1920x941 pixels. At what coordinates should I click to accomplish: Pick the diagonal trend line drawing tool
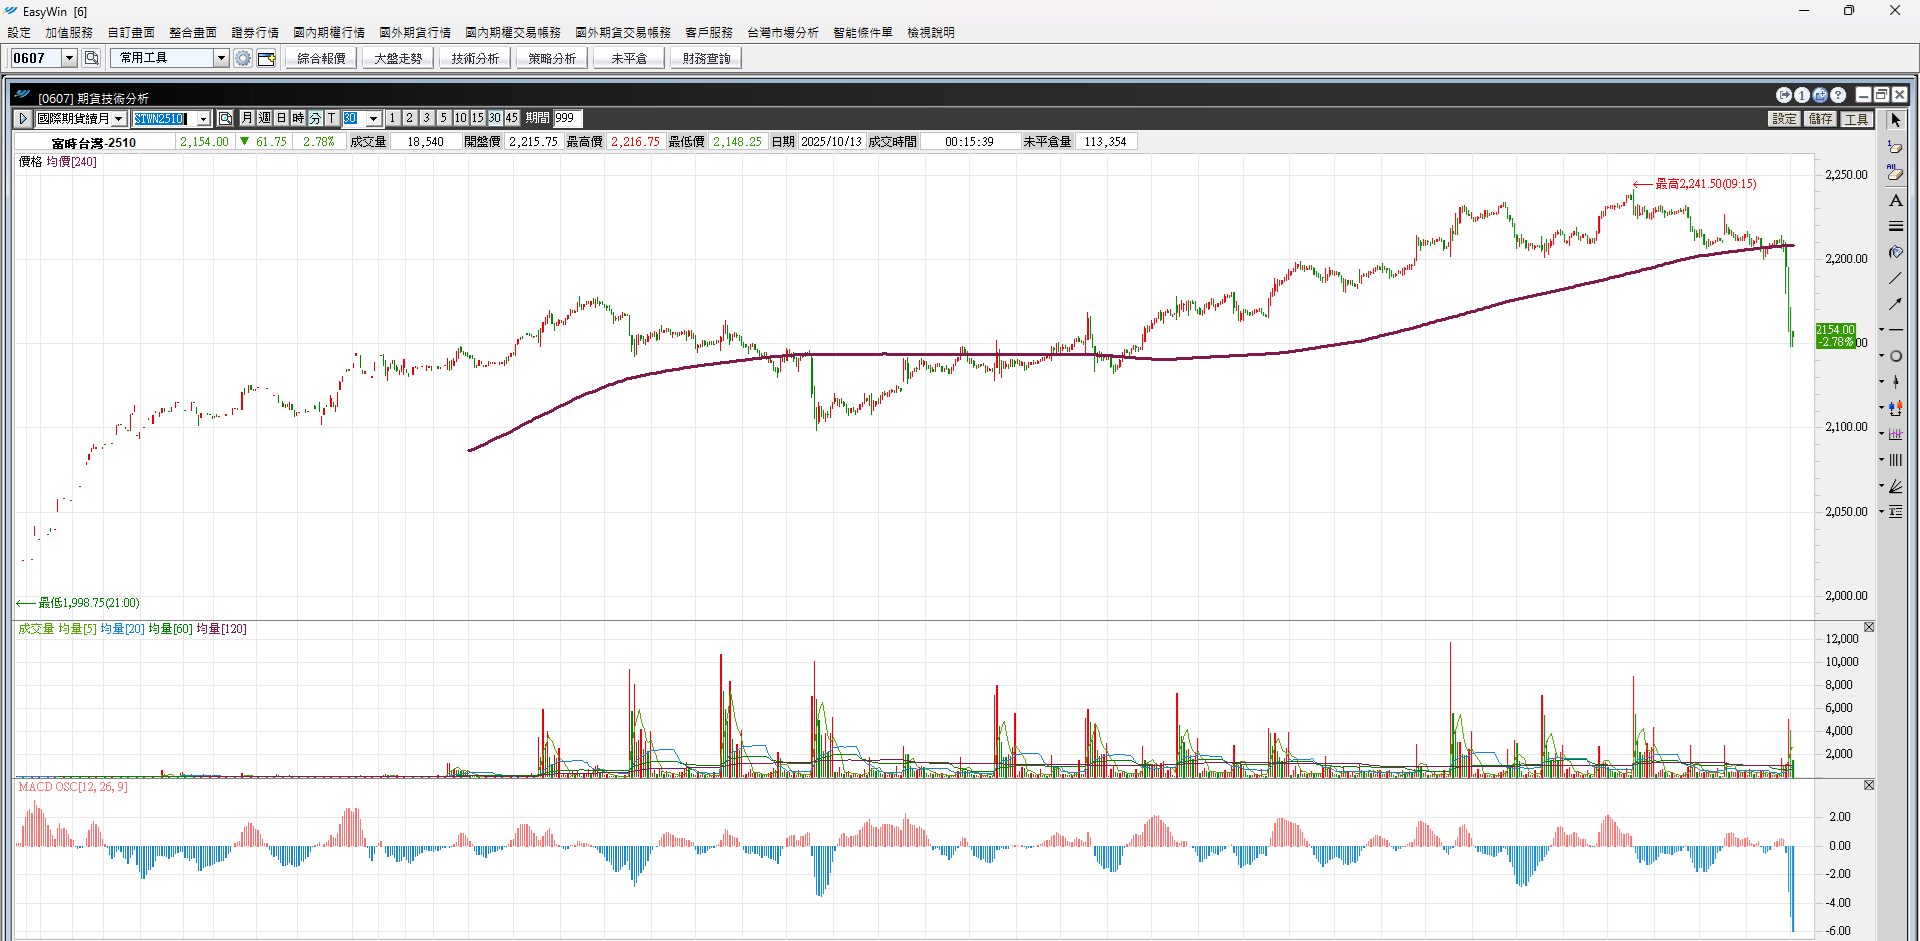(1895, 278)
